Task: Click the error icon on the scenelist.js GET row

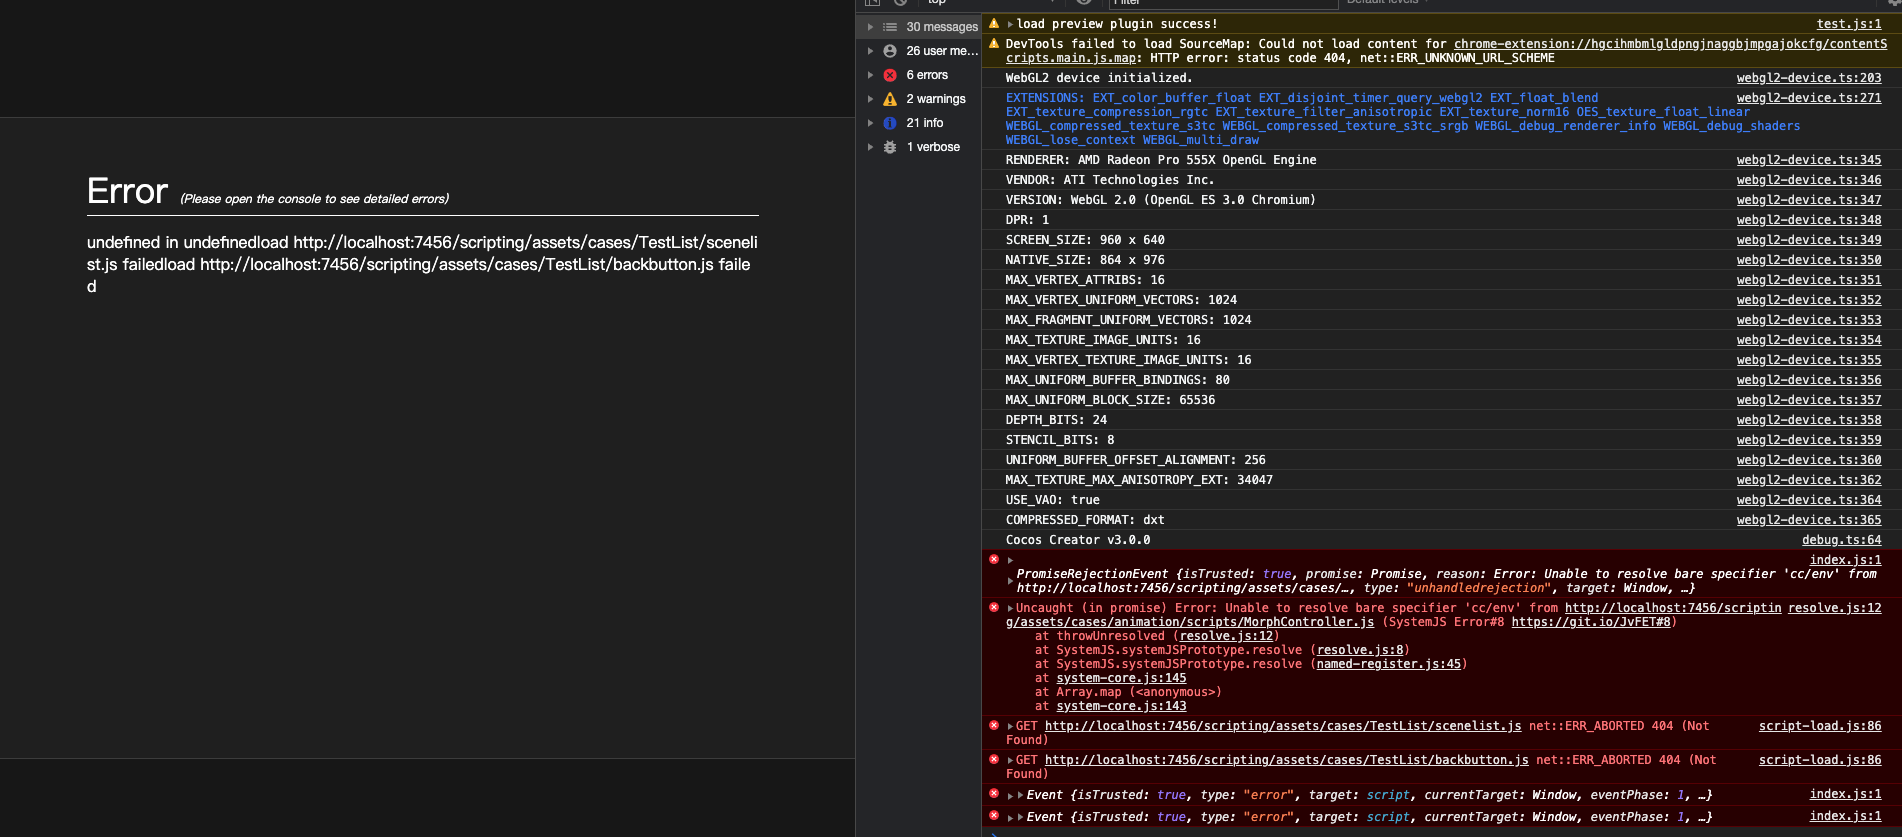Action: point(994,725)
